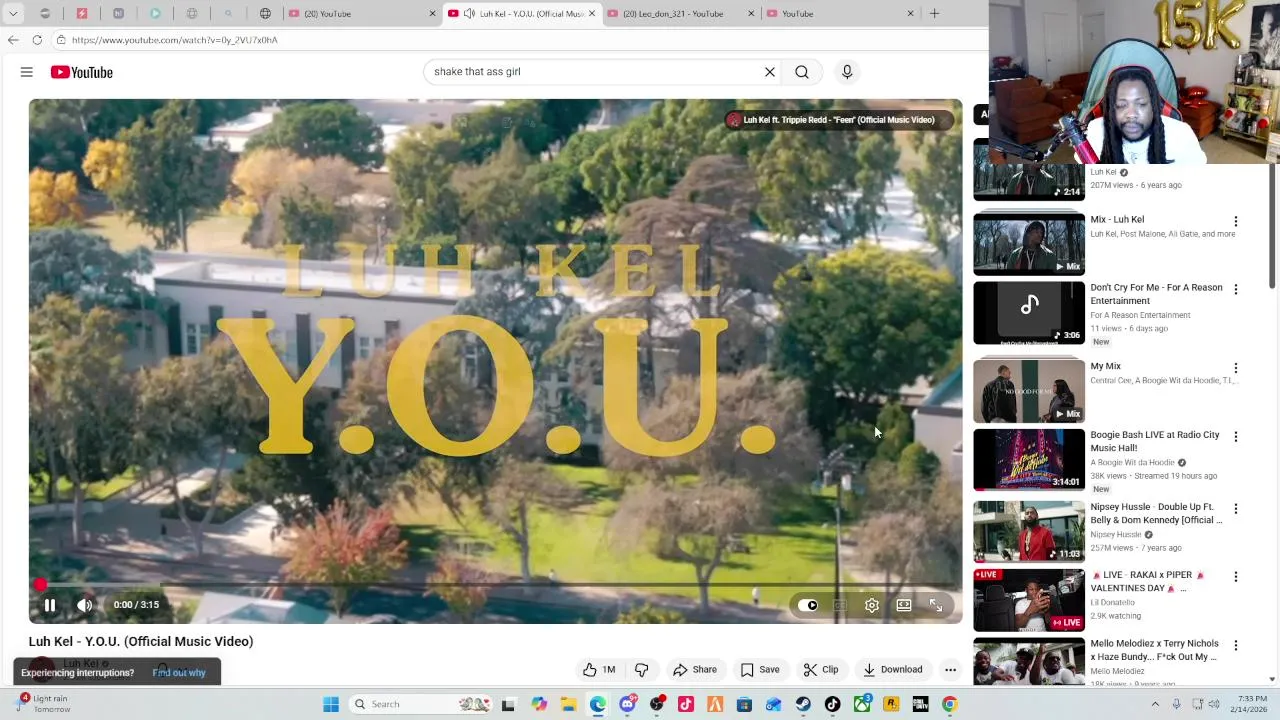Open a new browser tab
This screenshot has width=1280, height=720.
click(934, 14)
